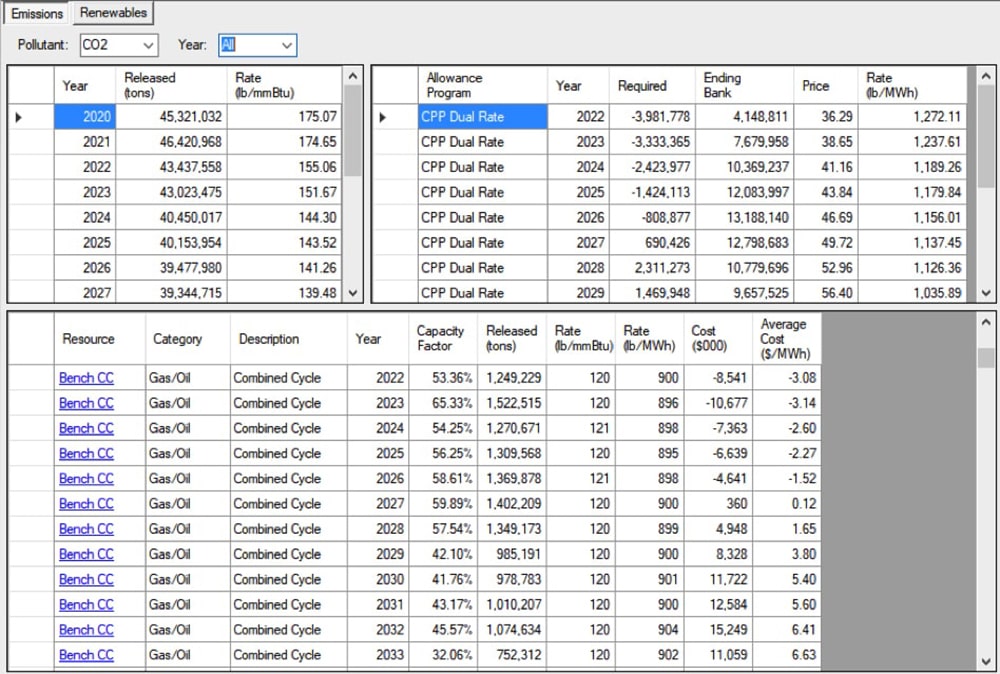Click the down scroll arrow on the resource table
This screenshot has width=1000, height=674.
click(x=986, y=662)
